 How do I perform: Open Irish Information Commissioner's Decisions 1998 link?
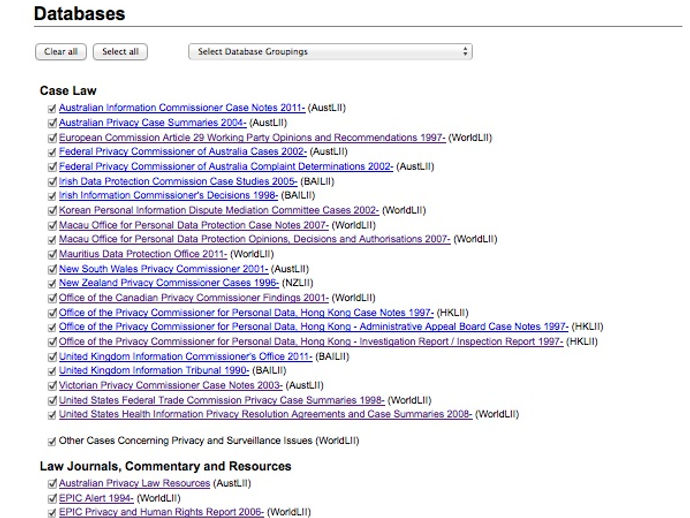coord(168,195)
